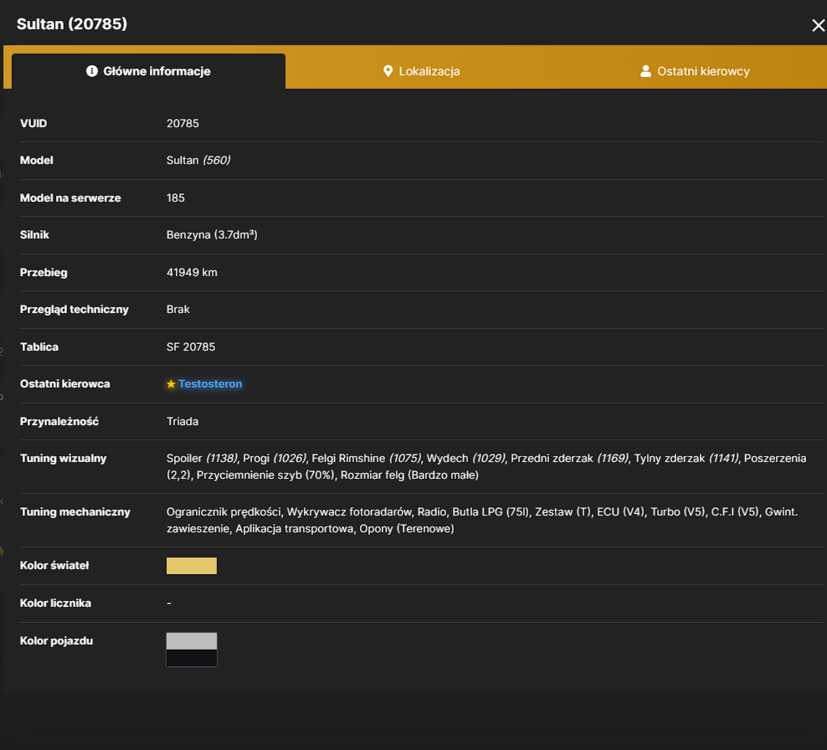Click the Brak technical inspection value
This screenshot has width=827, height=750.
[178, 310]
